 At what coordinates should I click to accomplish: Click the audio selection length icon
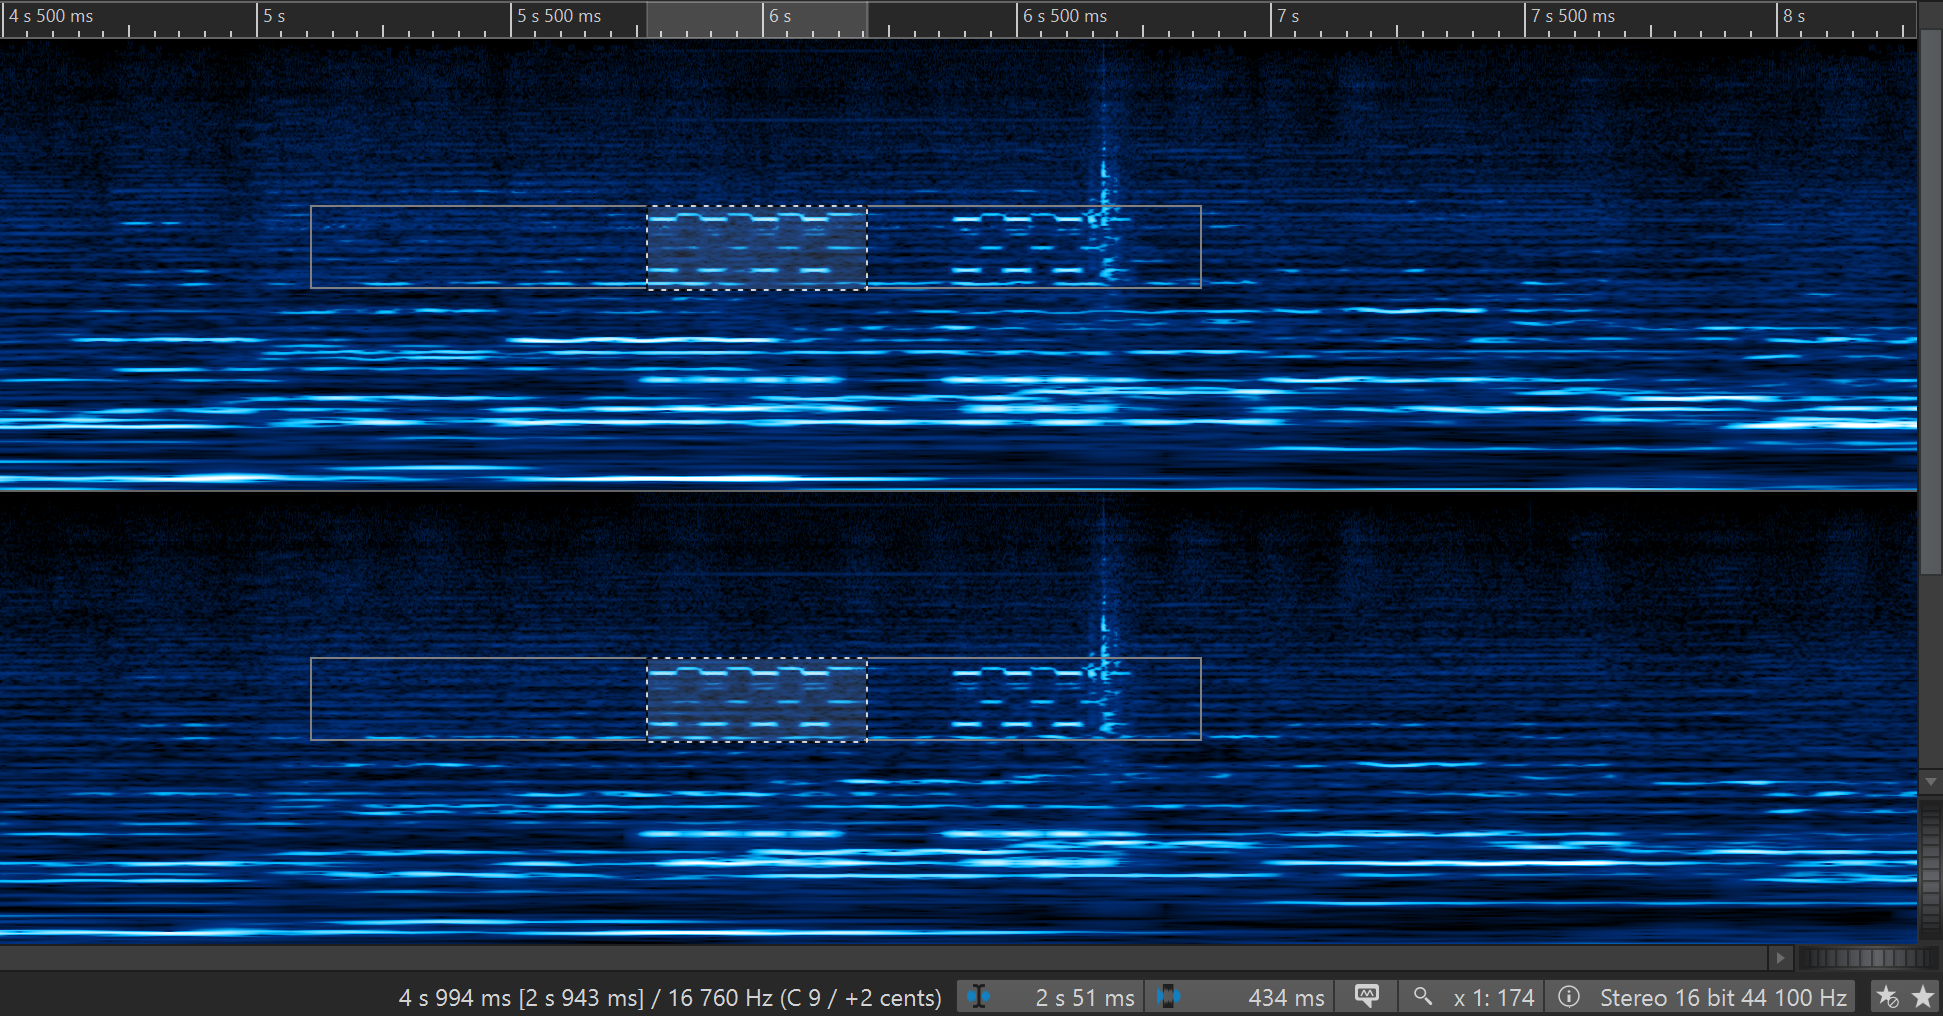(1167, 997)
